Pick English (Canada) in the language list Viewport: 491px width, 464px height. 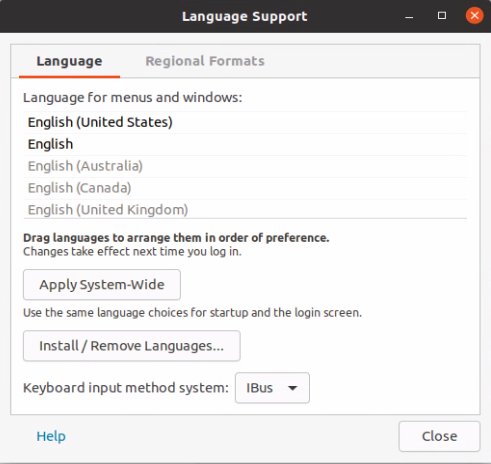pos(245,188)
